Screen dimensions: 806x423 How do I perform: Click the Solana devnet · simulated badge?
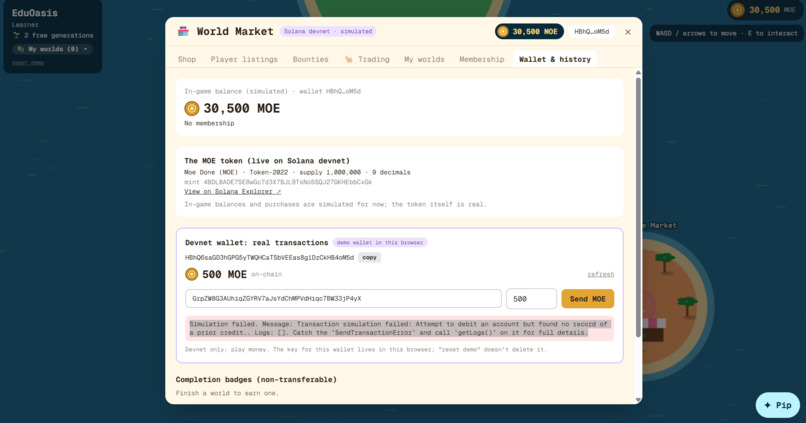tap(328, 31)
